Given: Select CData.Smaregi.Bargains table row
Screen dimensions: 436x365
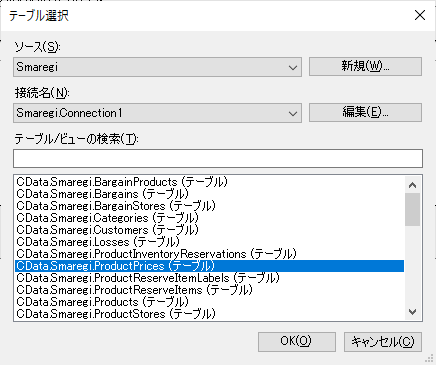Looking at the screenshot, I should click(x=209, y=194).
